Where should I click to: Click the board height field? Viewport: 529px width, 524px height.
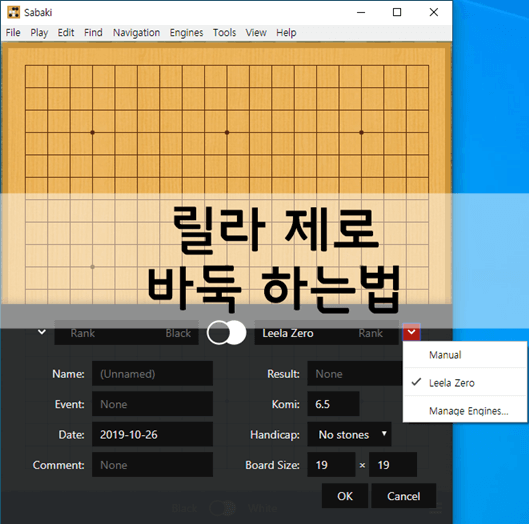393,465
